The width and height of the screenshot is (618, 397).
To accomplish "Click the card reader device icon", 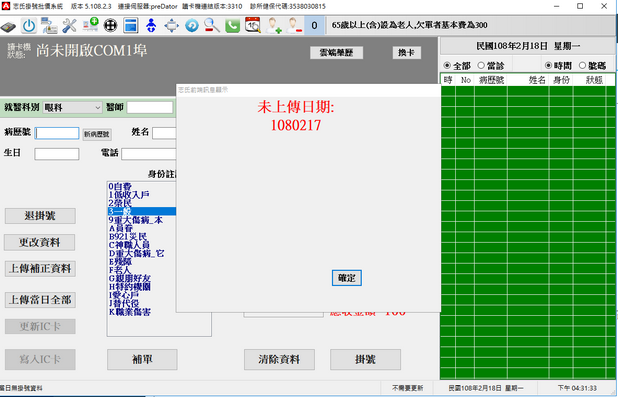I will click(8, 26).
